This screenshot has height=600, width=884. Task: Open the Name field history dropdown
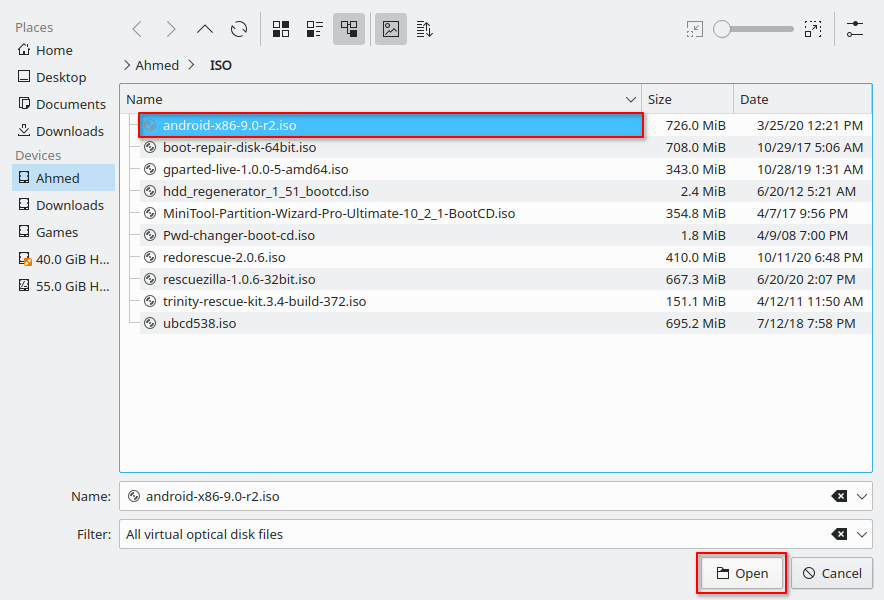click(x=861, y=496)
